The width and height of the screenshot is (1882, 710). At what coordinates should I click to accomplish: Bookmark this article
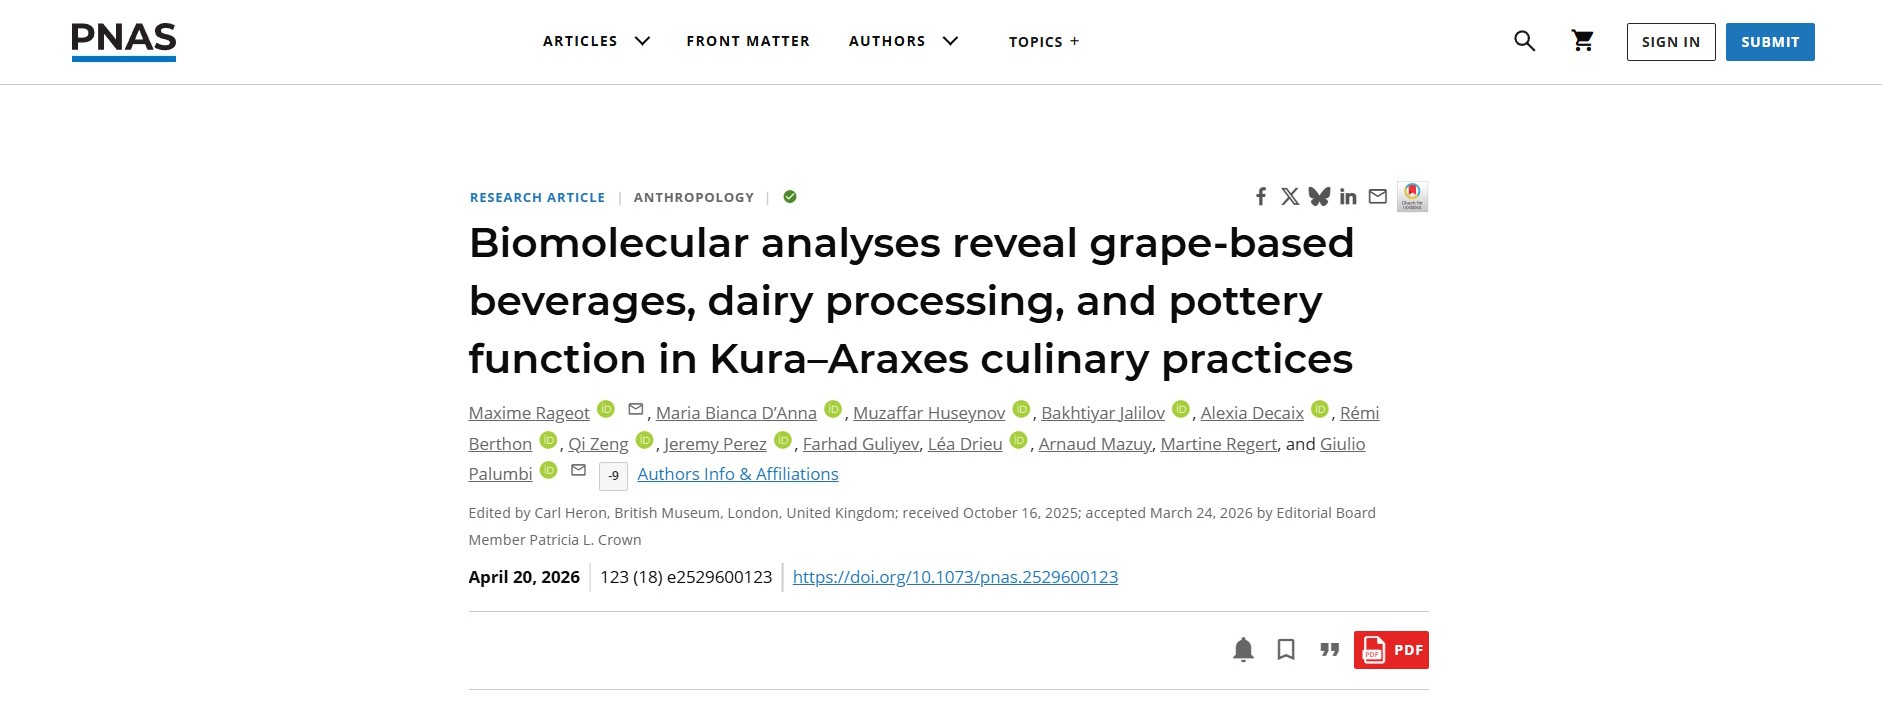click(x=1286, y=650)
